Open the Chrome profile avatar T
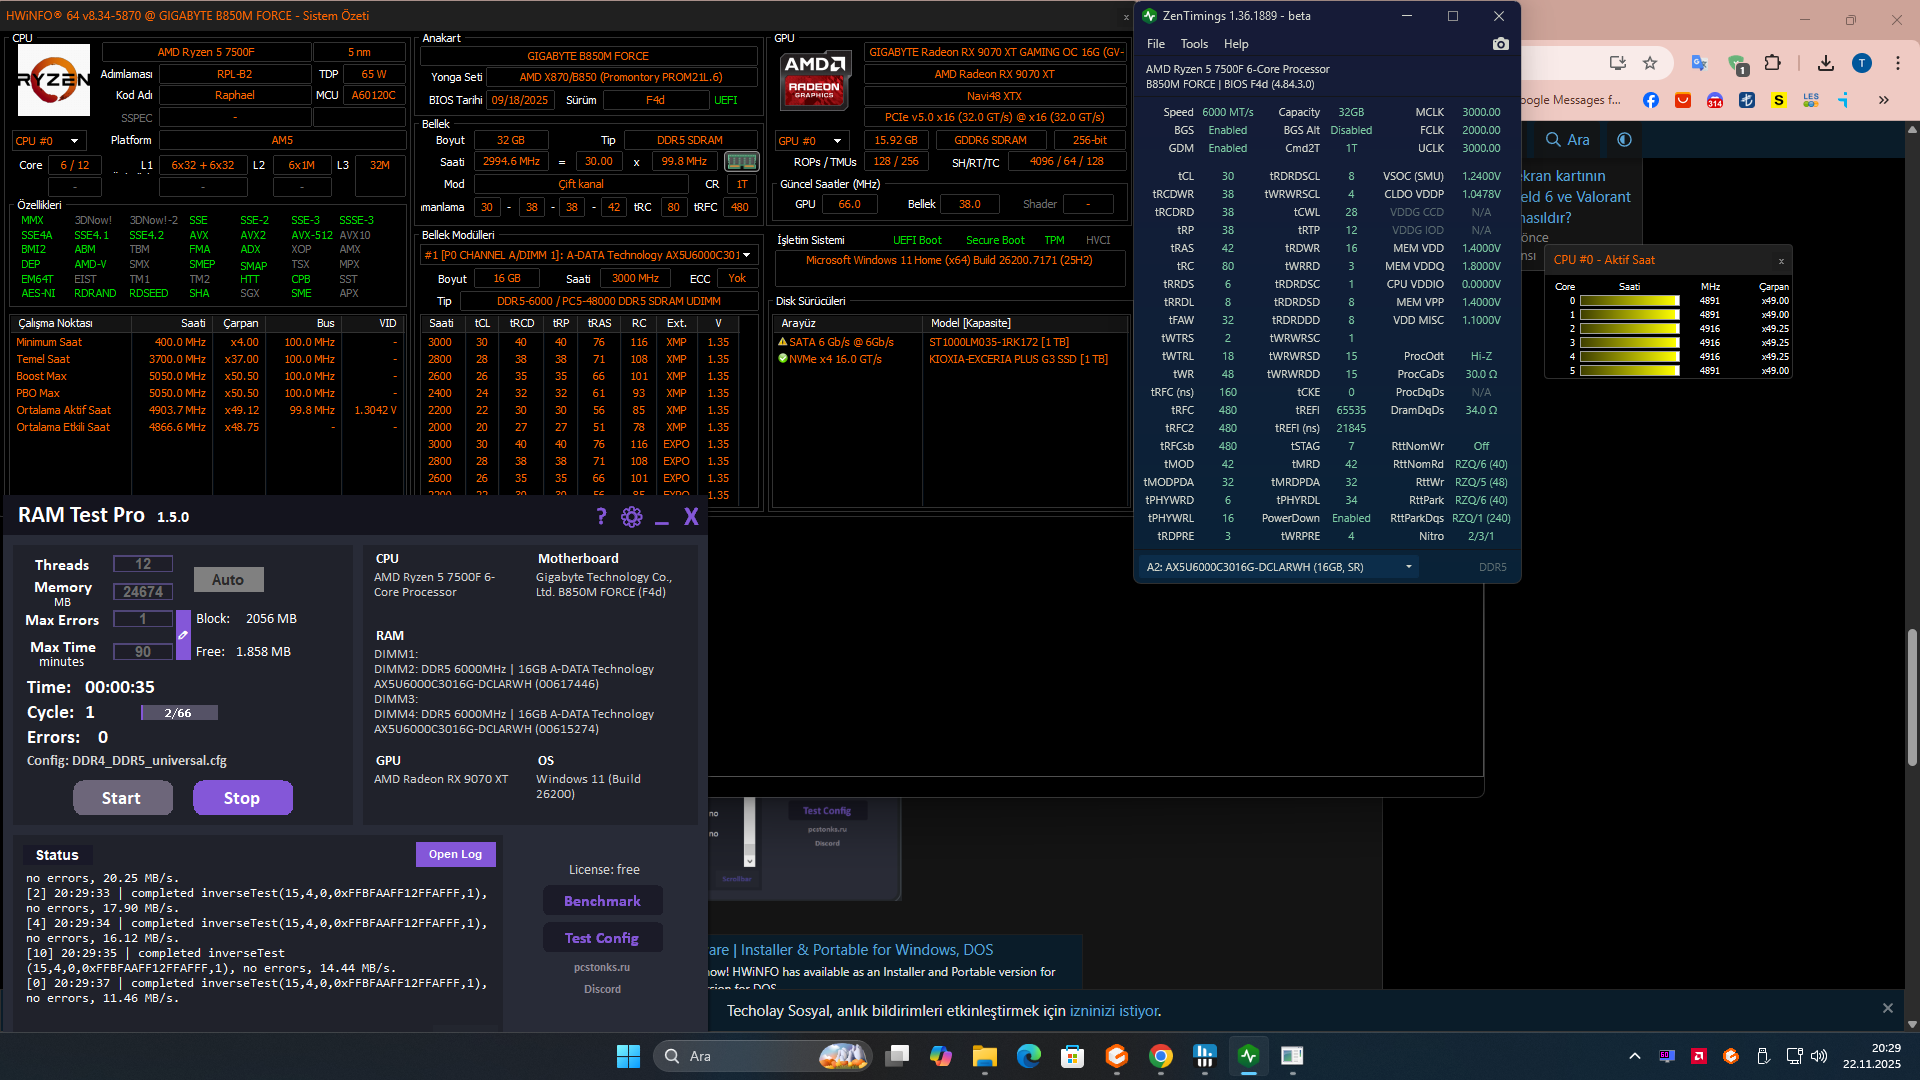 pyautogui.click(x=1862, y=63)
